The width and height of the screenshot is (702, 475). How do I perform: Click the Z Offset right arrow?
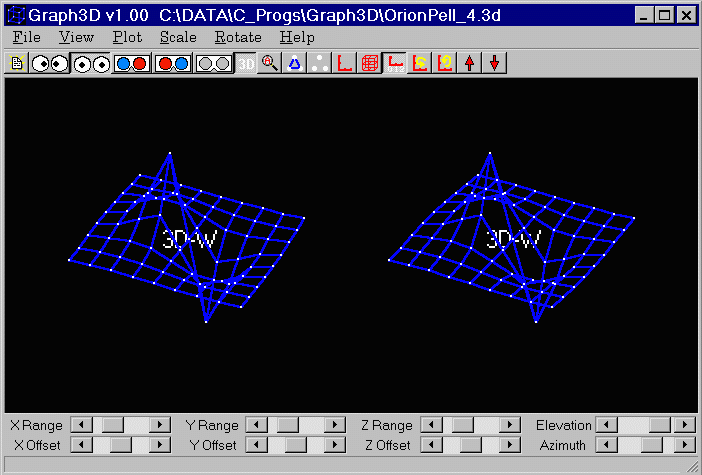510,445
